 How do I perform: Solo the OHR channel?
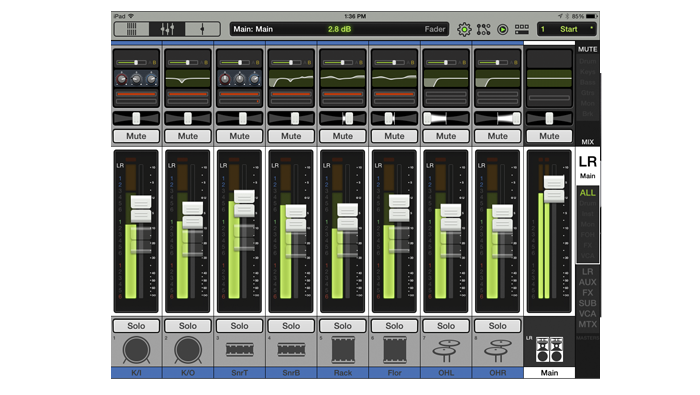tap(498, 326)
